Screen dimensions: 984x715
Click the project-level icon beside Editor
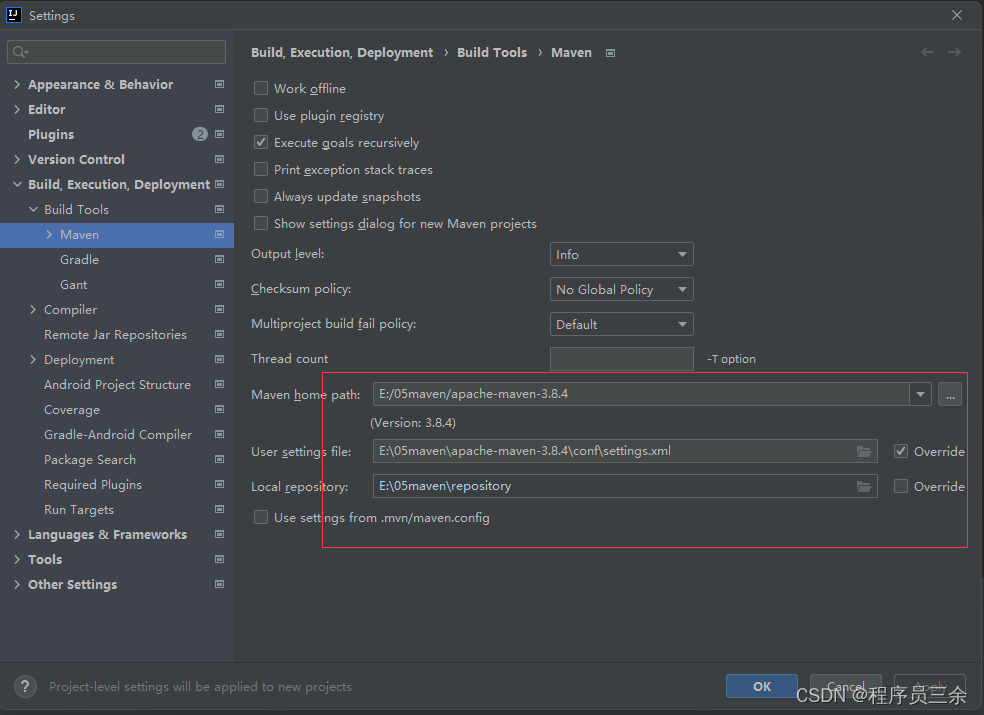220,109
